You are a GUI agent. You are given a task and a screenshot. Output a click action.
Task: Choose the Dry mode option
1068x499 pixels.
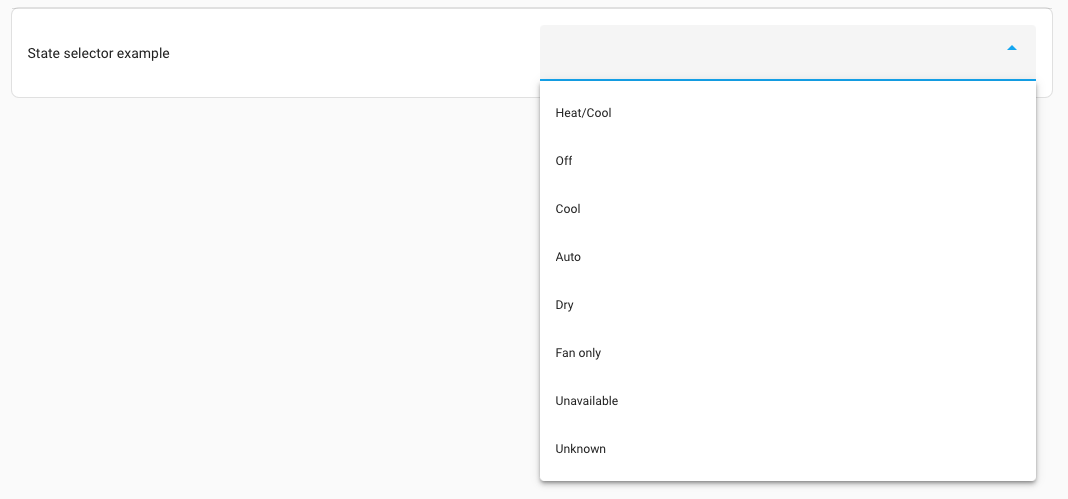click(x=565, y=305)
